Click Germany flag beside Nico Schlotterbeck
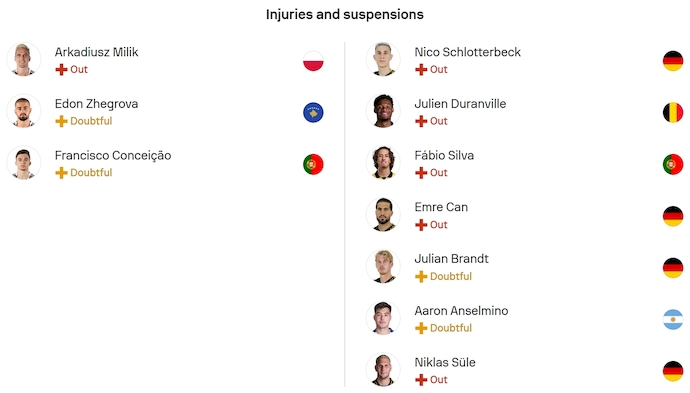Image resolution: width=690 pixels, height=393 pixels. click(x=673, y=61)
